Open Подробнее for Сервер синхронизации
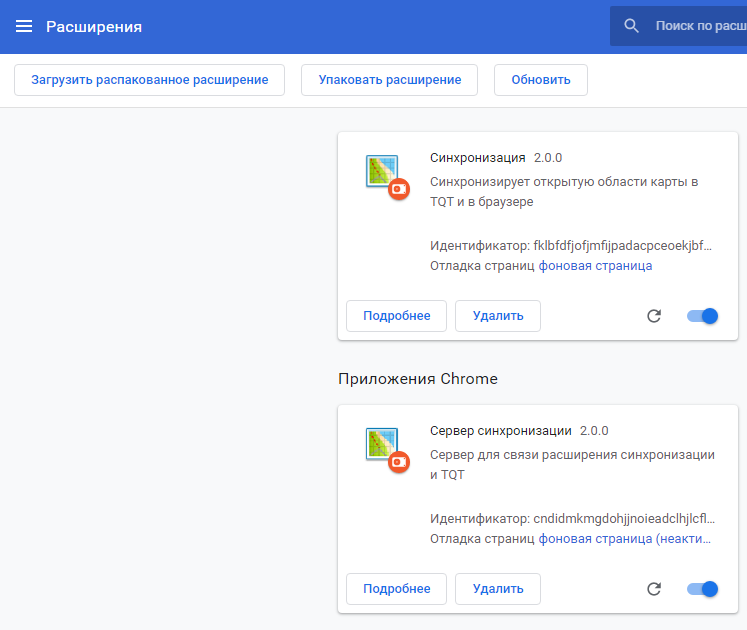Image resolution: width=747 pixels, height=630 pixels. coord(396,589)
